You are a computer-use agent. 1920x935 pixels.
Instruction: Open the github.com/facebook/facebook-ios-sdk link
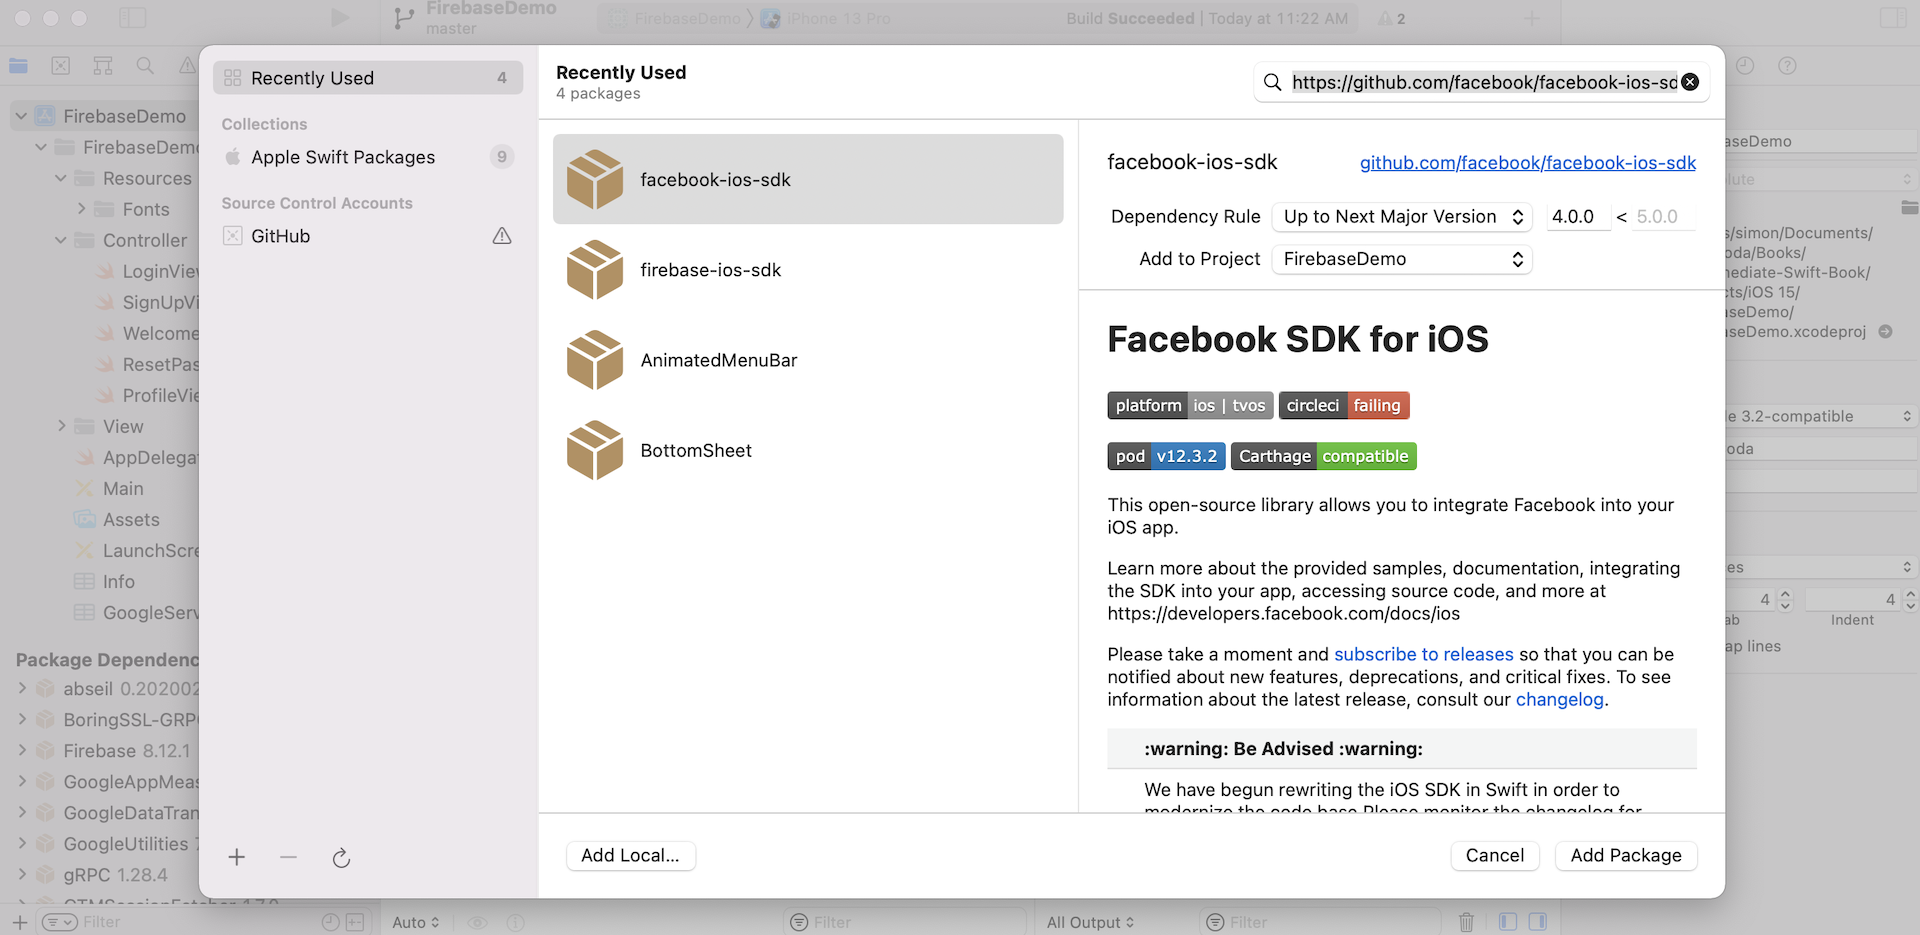coord(1527,163)
